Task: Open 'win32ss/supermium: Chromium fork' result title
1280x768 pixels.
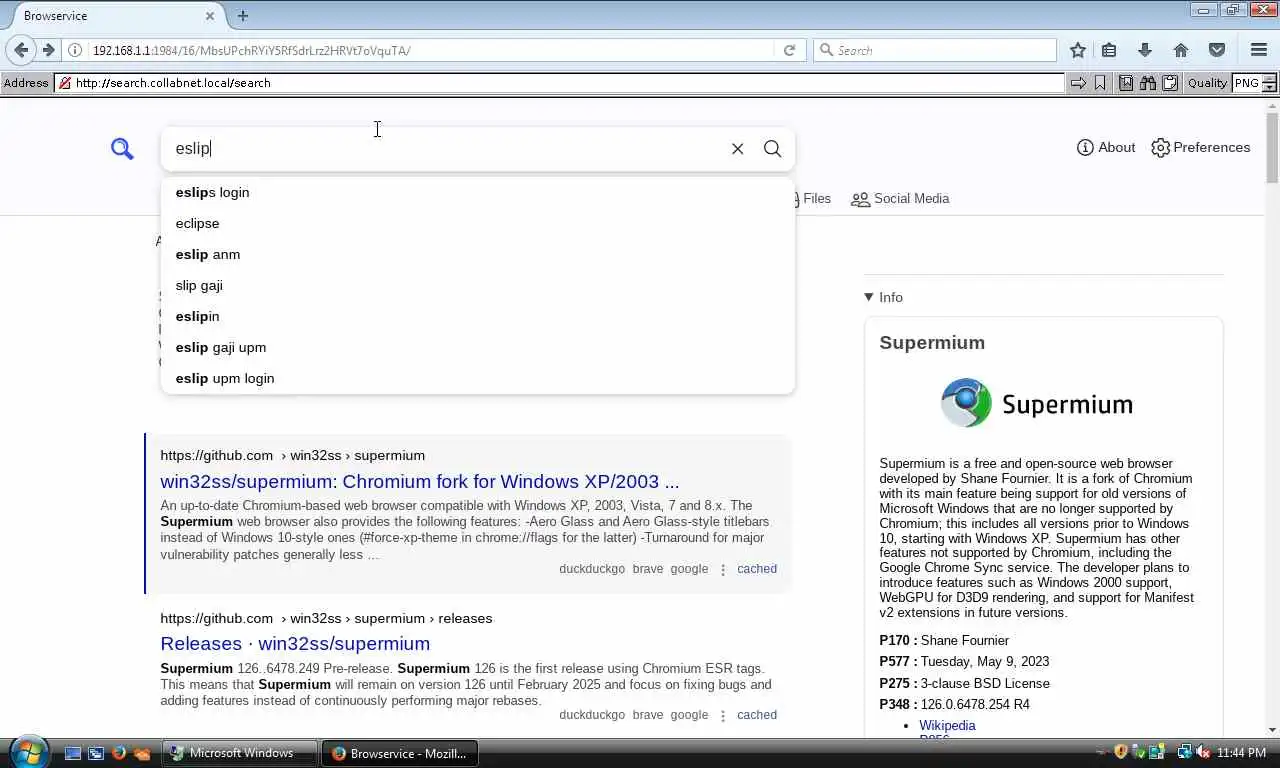Action: 420,481
